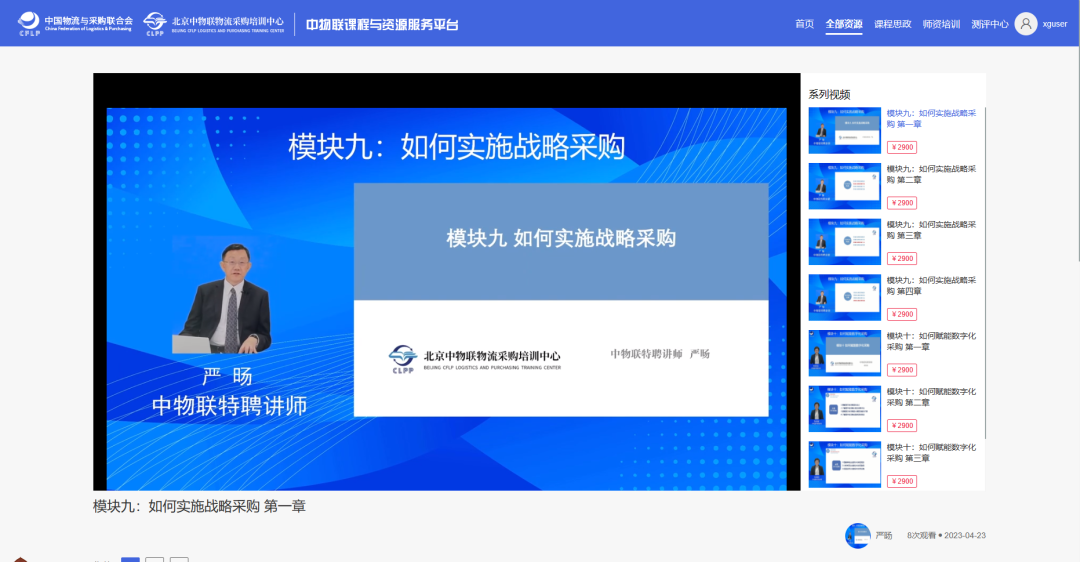Click ¥2900 price tag of 模块九 第一章
1080x562 pixels.
click(902, 147)
